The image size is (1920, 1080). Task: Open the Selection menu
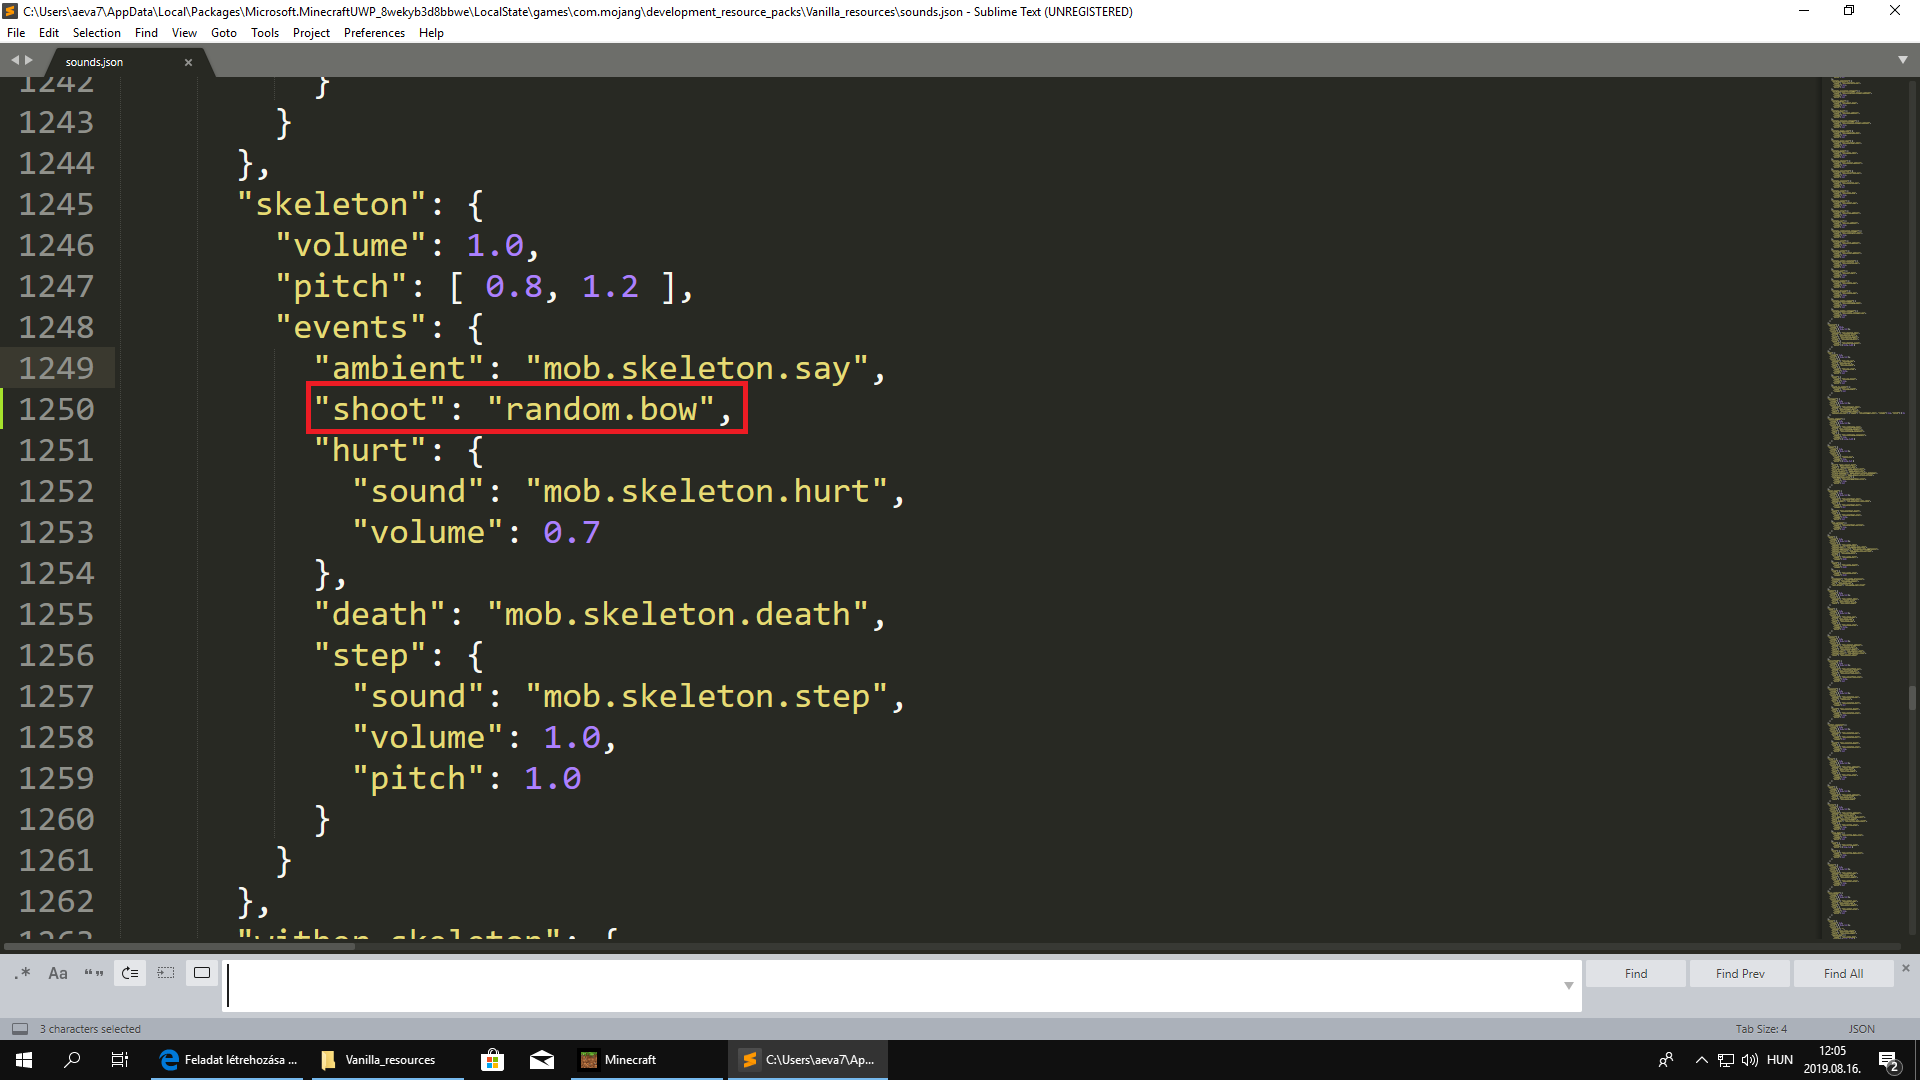point(96,33)
